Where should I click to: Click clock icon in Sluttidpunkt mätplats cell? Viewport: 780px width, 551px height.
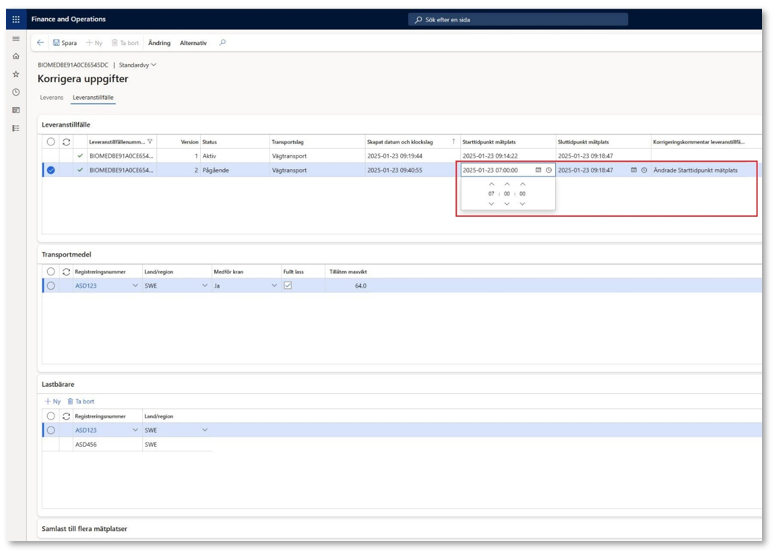click(x=644, y=170)
